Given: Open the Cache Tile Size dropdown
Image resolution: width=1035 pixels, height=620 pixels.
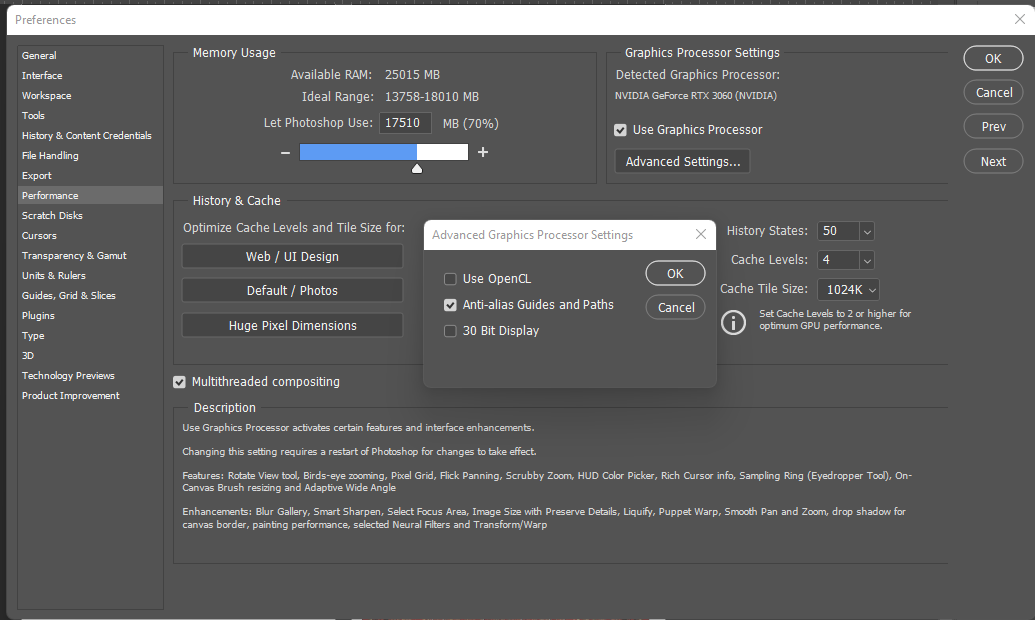Looking at the screenshot, I should pyautogui.click(x=873, y=289).
